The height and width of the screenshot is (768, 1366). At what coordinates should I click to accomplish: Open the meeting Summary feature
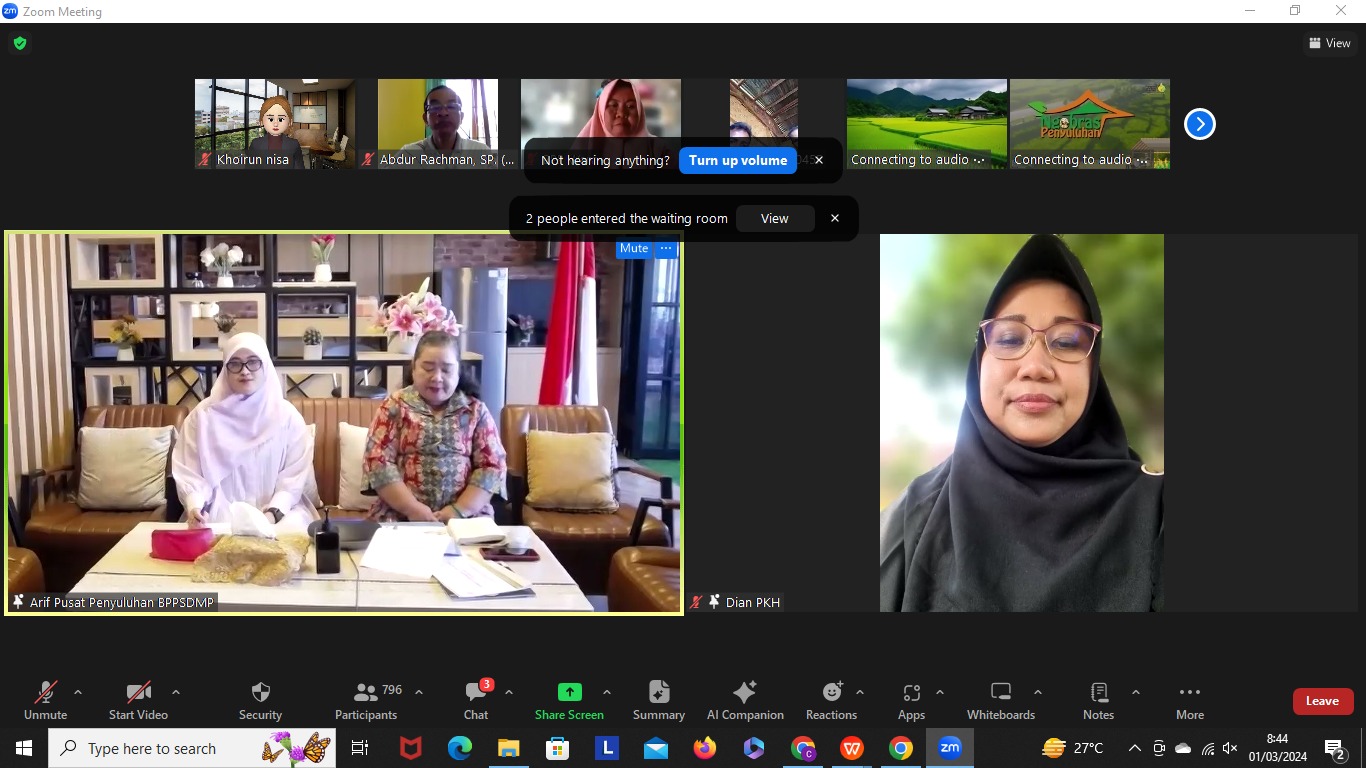658,692
